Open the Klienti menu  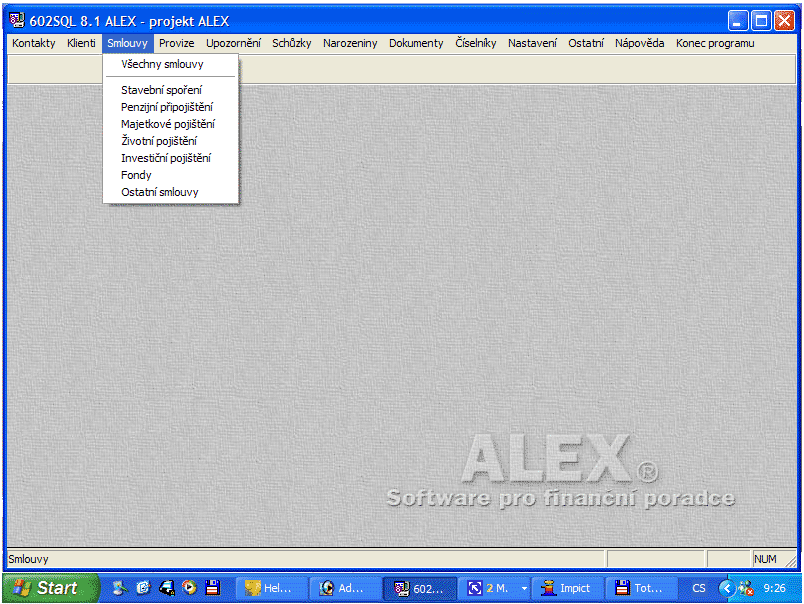(x=81, y=43)
